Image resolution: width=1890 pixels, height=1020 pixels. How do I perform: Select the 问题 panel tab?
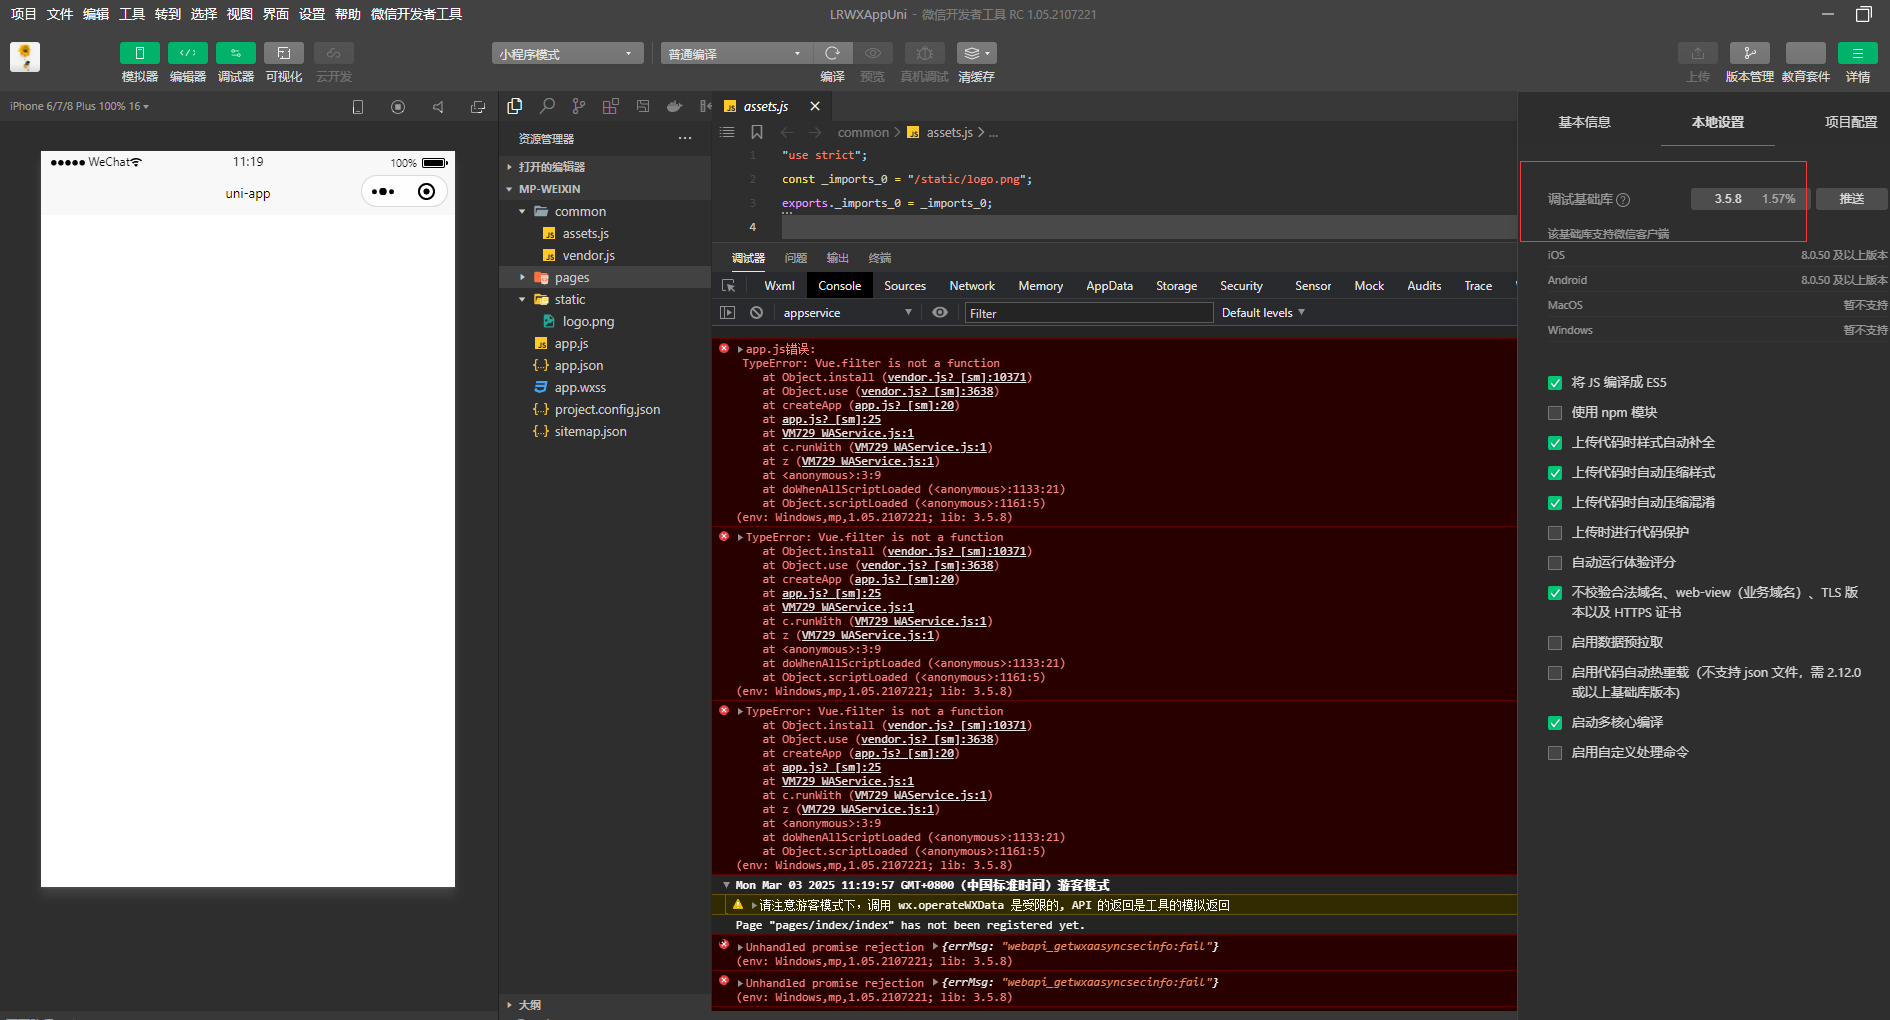coord(796,258)
